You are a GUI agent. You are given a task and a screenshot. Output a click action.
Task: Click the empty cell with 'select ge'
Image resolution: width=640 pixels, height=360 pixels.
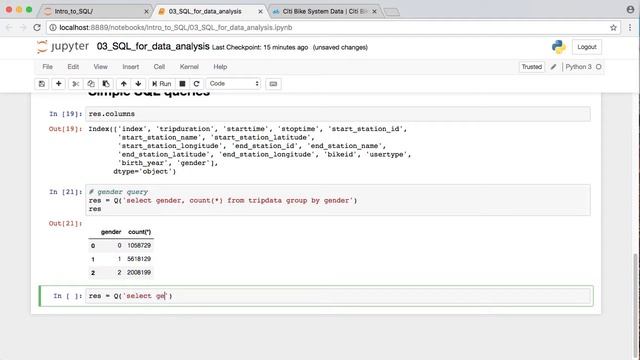point(339,296)
